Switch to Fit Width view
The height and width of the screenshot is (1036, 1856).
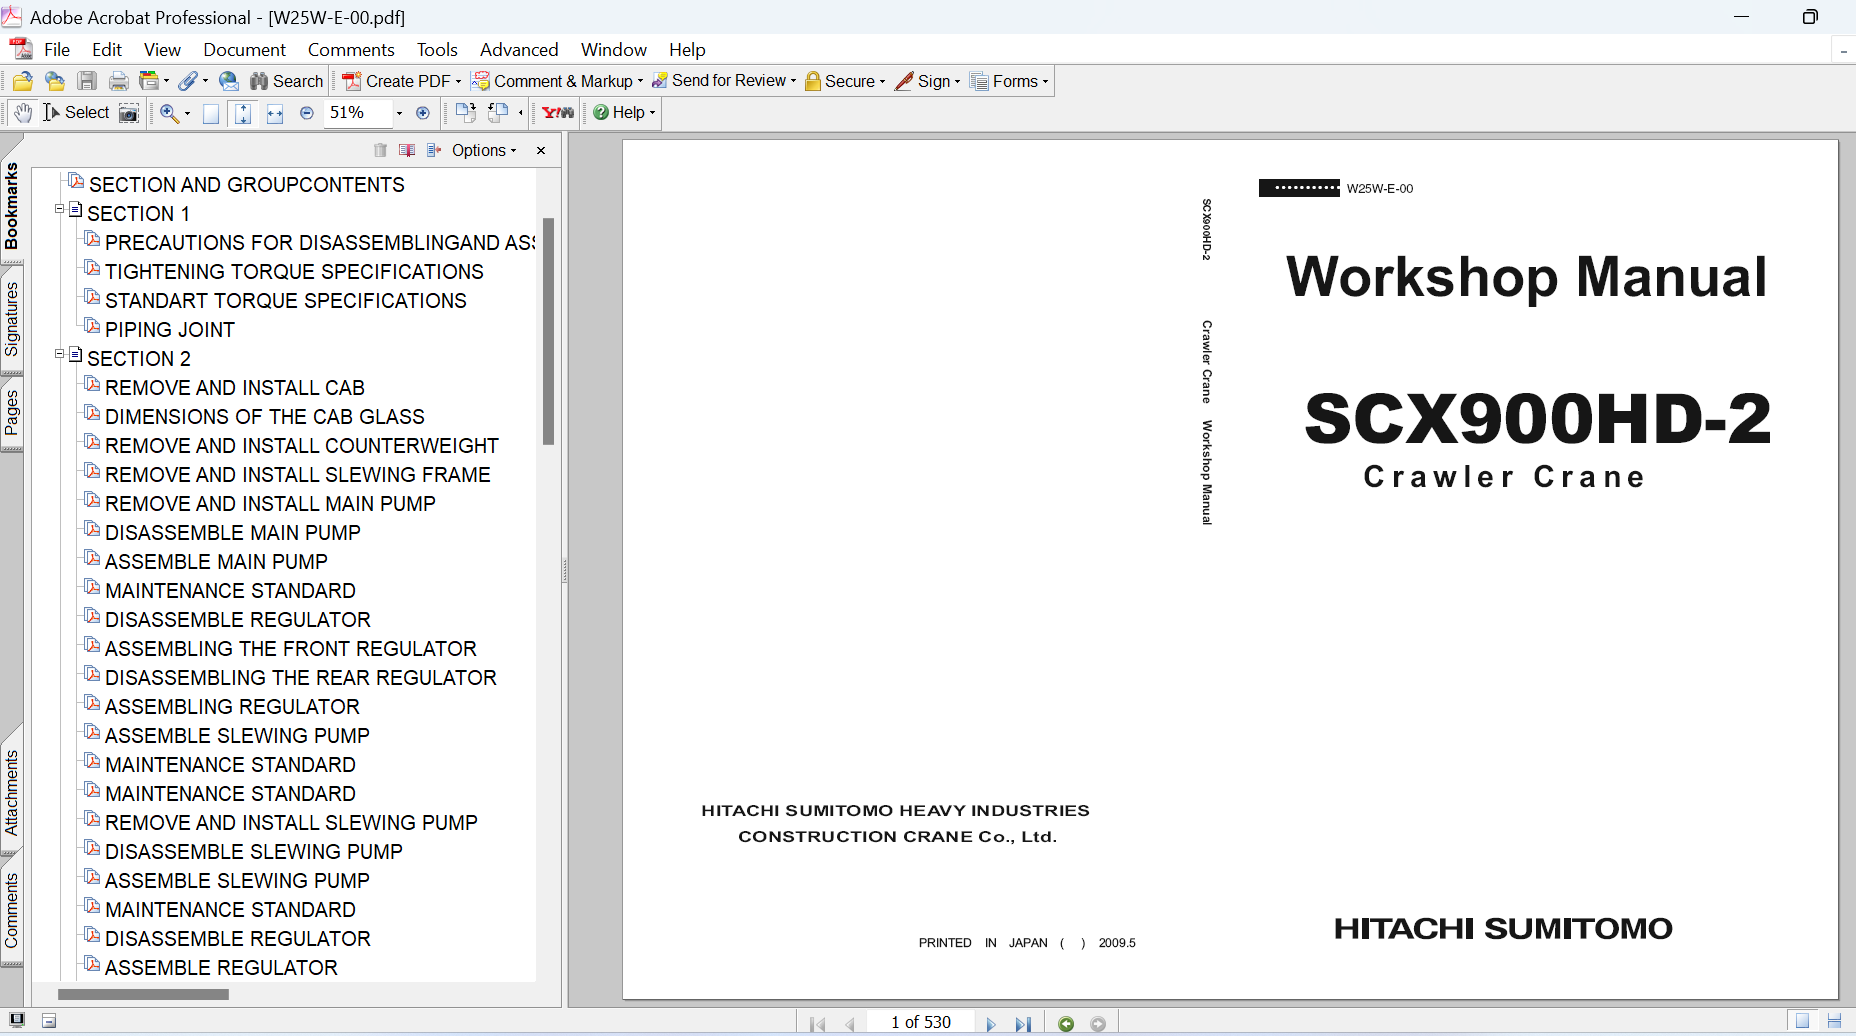(275, 113)
